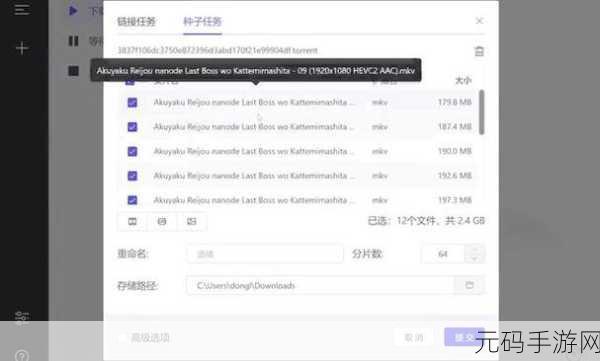Click the 192.6 MB size value
The height and width of the screenshot is (361, 600).
(x=455, y=176)
